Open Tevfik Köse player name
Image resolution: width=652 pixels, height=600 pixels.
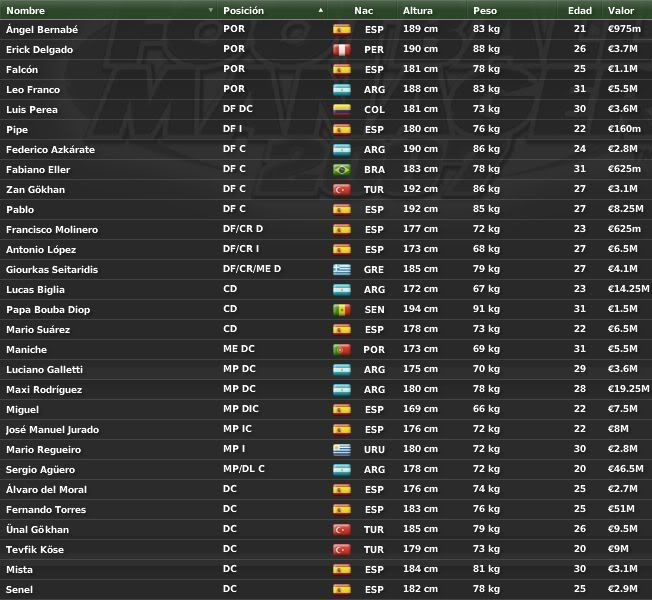[x=35, y=549]
